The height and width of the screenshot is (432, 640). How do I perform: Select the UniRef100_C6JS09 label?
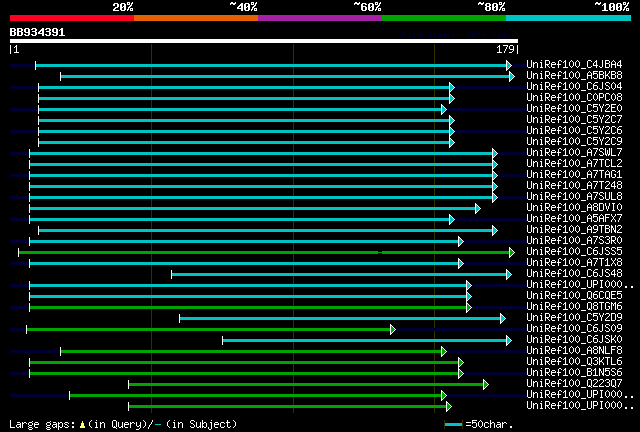click(574, 329)
